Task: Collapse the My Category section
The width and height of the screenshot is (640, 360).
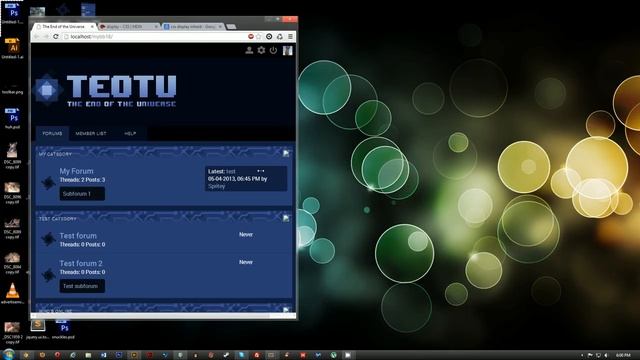Action: (x=286, y=153)
